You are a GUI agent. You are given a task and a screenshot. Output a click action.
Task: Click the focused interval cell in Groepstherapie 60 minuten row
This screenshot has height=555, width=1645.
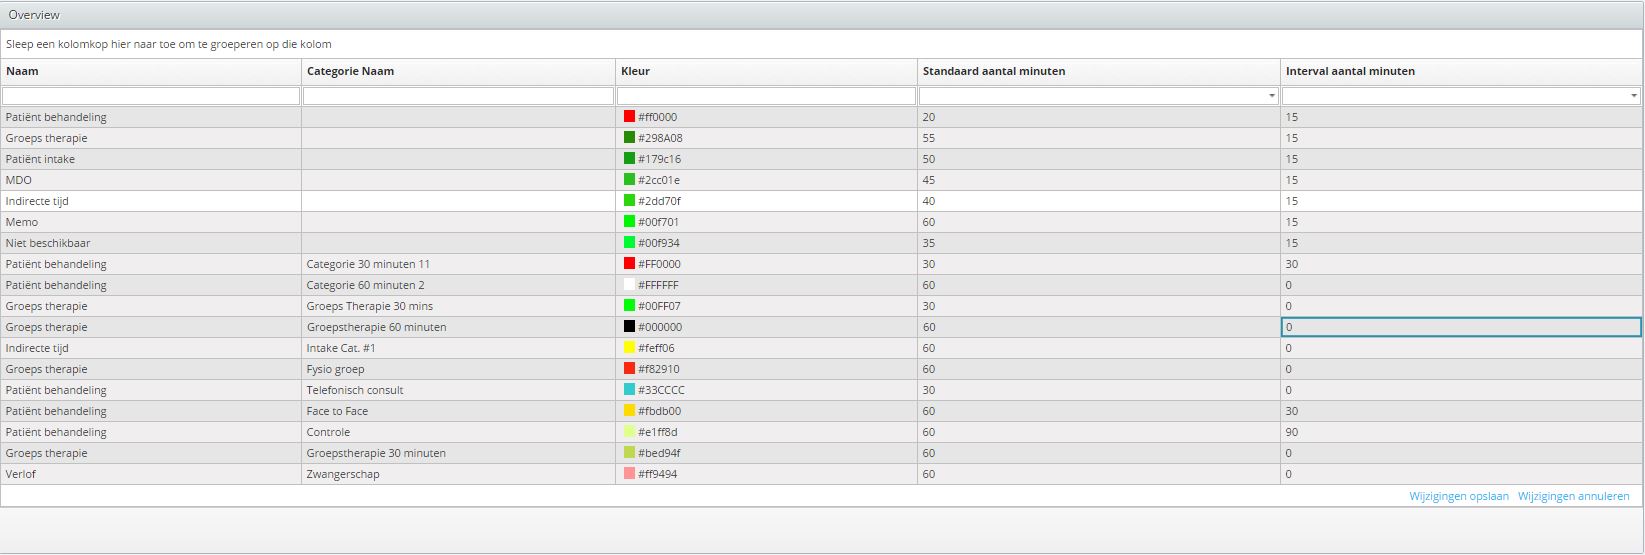click(1461, 327)
